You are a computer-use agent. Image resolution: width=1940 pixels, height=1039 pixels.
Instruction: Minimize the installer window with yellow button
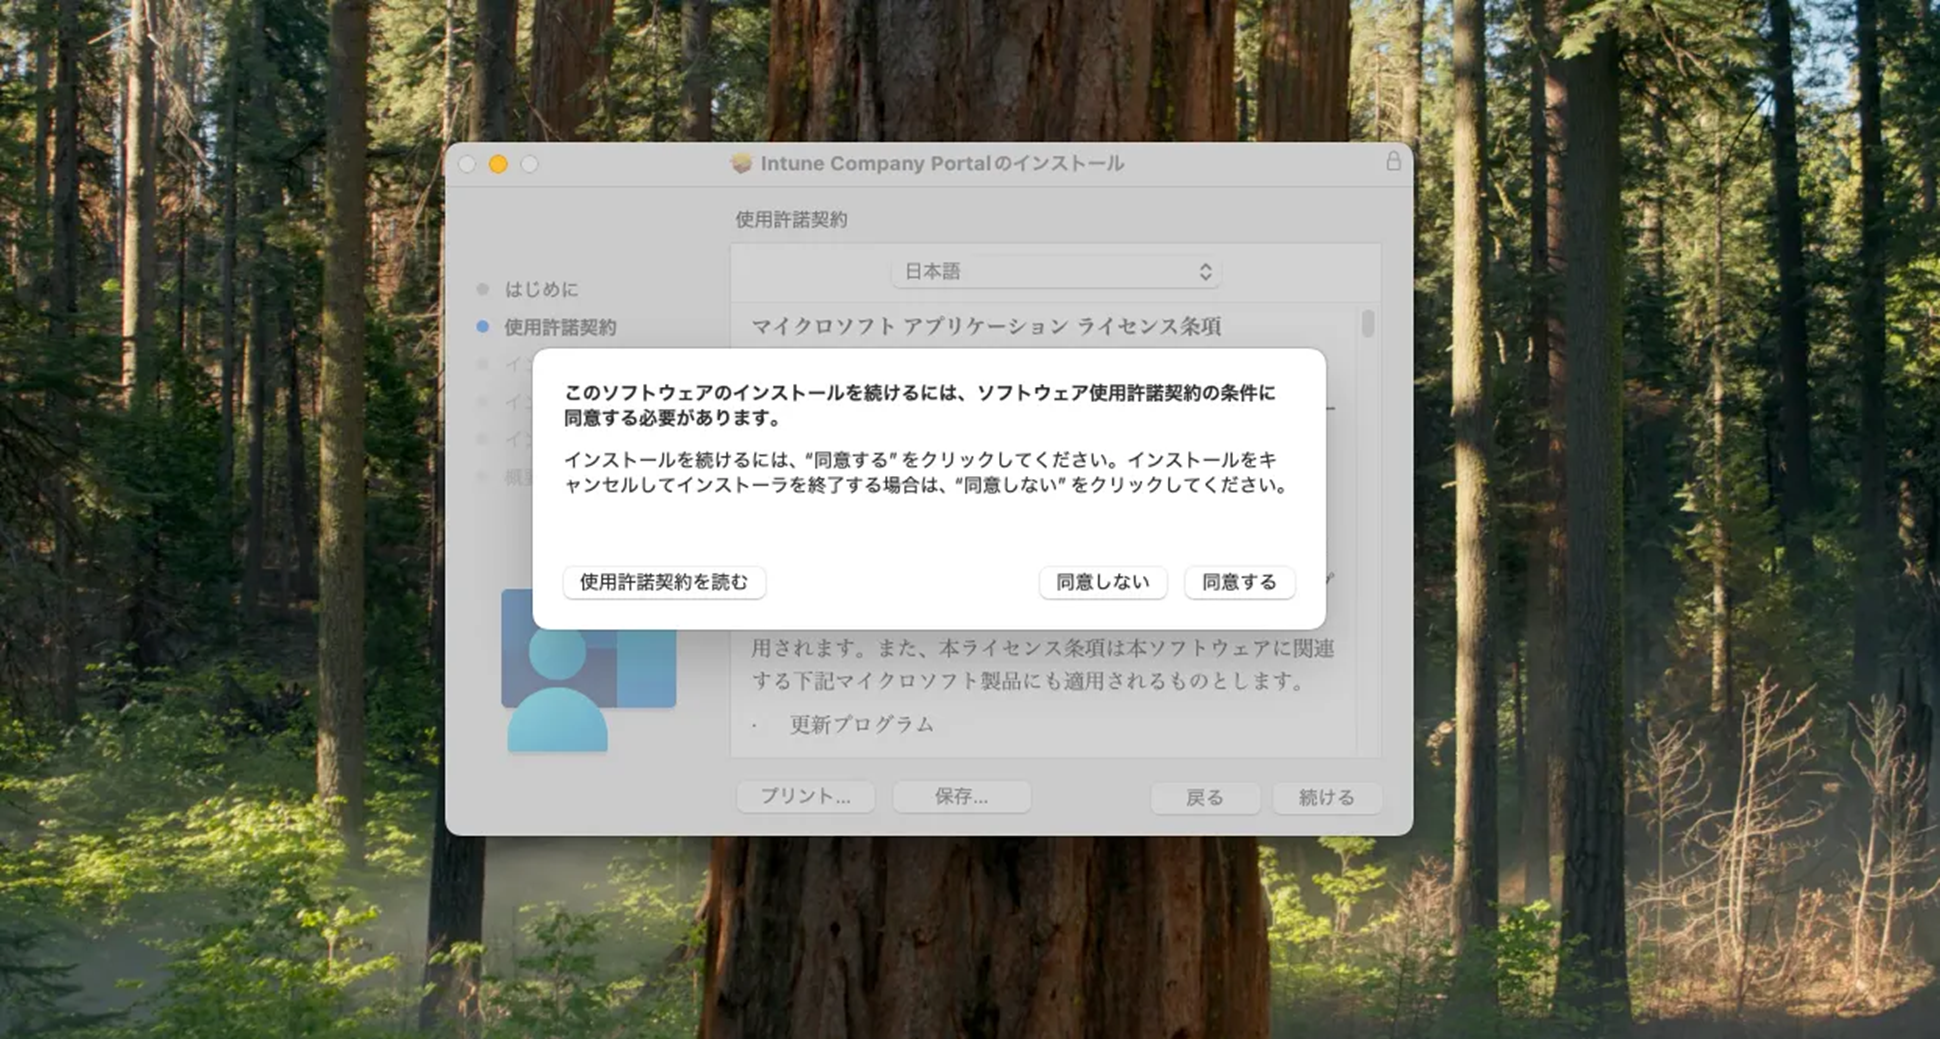coord(498,164)
